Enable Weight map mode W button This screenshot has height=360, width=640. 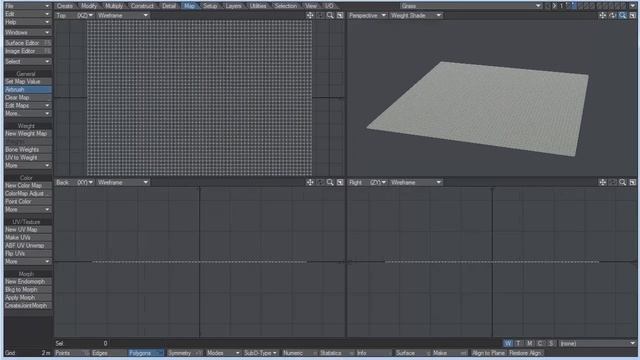(x=508, y=343)
